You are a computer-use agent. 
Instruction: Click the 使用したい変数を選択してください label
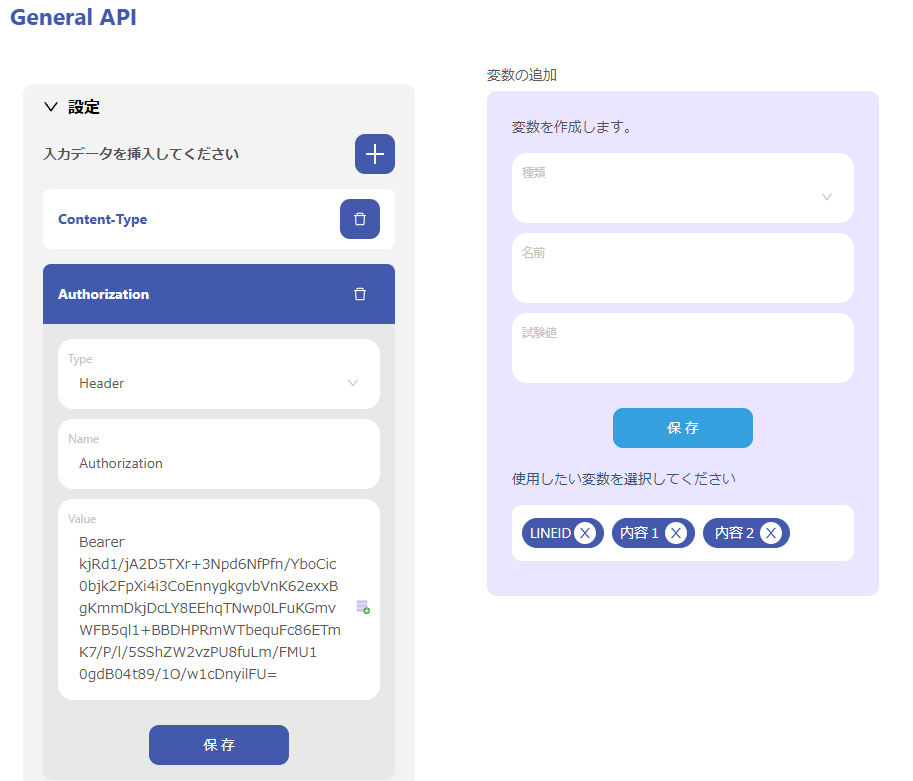[624, 479]
